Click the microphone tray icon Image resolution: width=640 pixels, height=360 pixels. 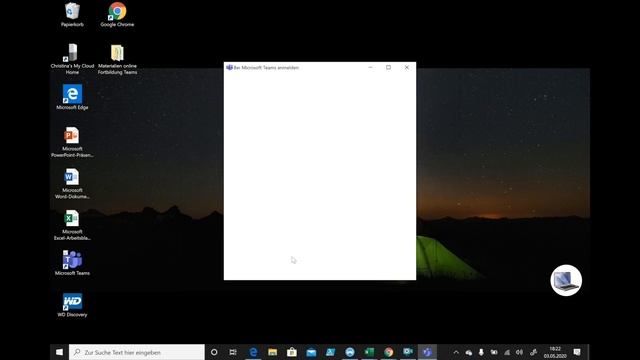pyautogui.click(x=481, y=352)
